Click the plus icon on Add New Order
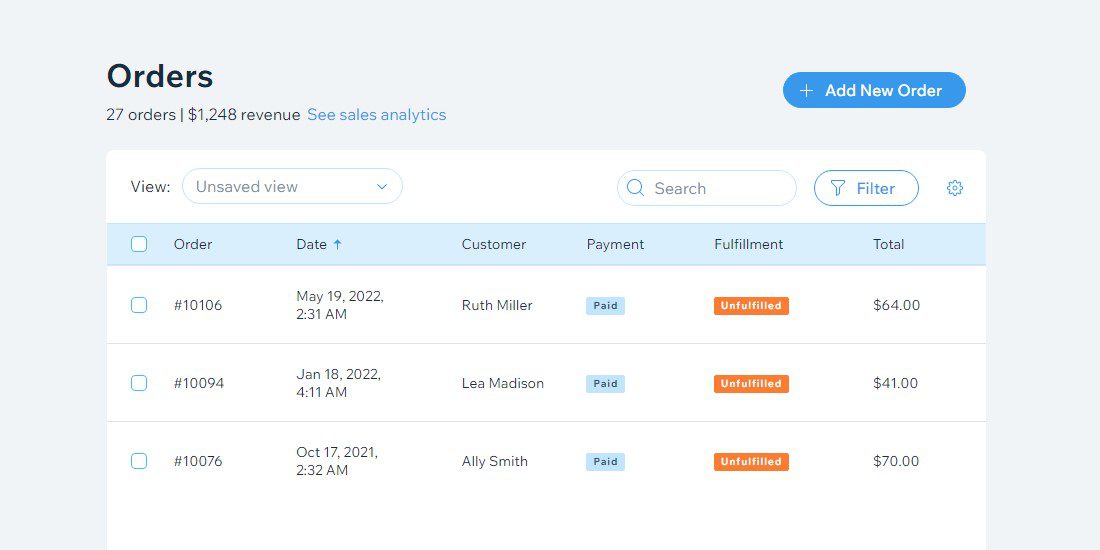The height and width of the screenshot is (550, 1100). coord(806,90)
